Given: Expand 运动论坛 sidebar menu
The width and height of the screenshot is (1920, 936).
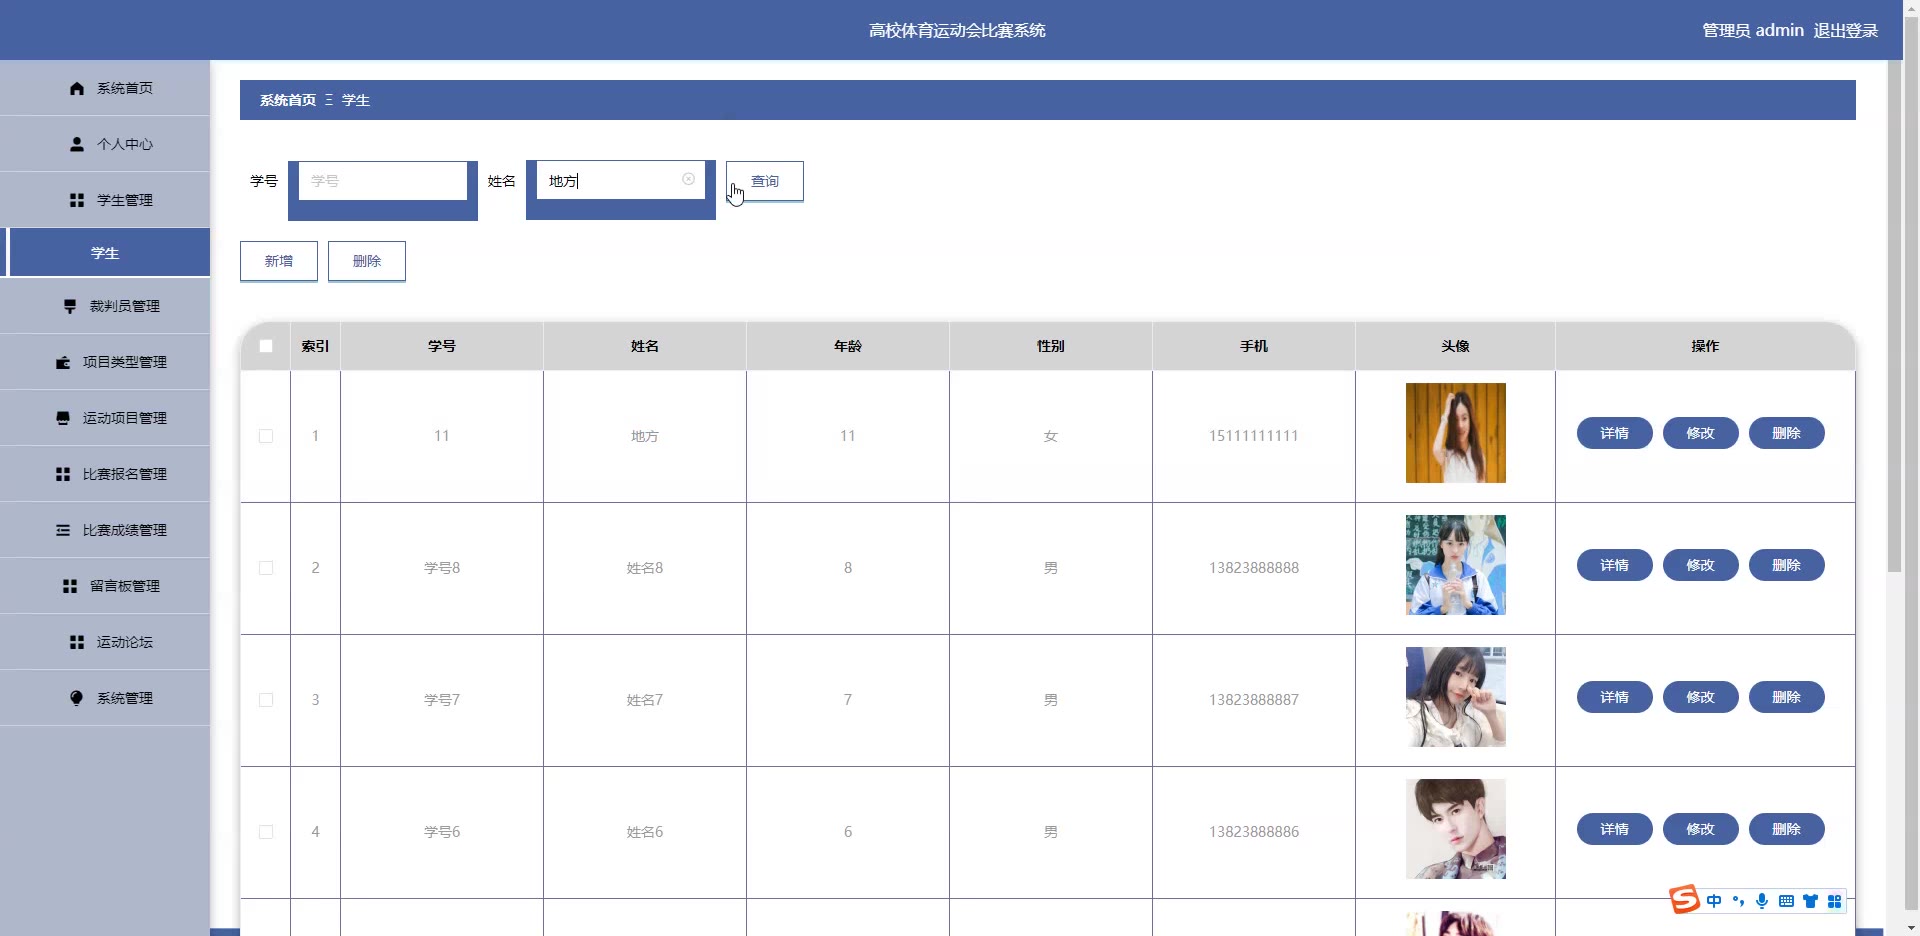Looking at the screenshot, I should tap(105, 642).
